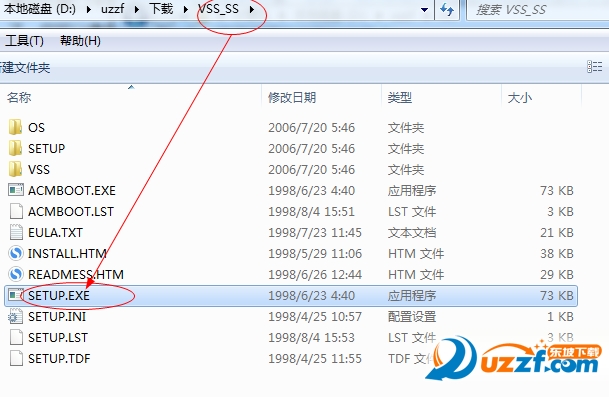This screenshot has width=609, height=397.
Task: Select the file name SETUP.LST
Action: (58, 337)
